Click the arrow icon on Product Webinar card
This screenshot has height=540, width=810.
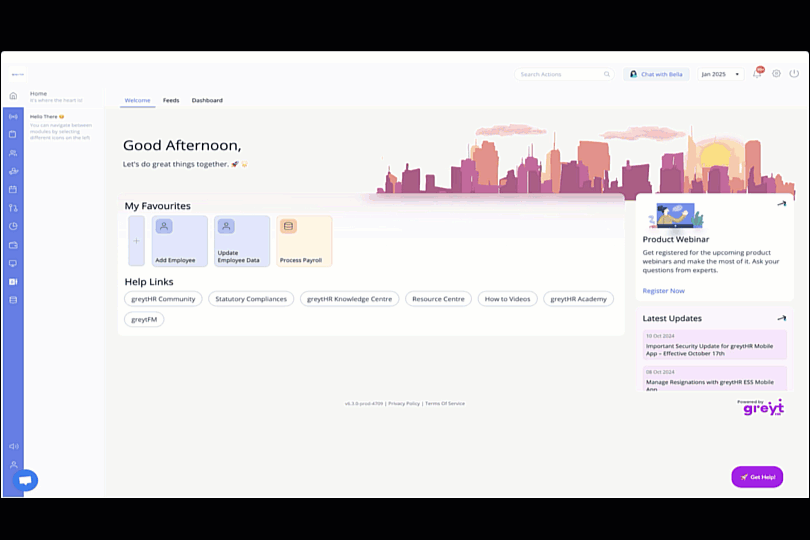click(782, 204)
